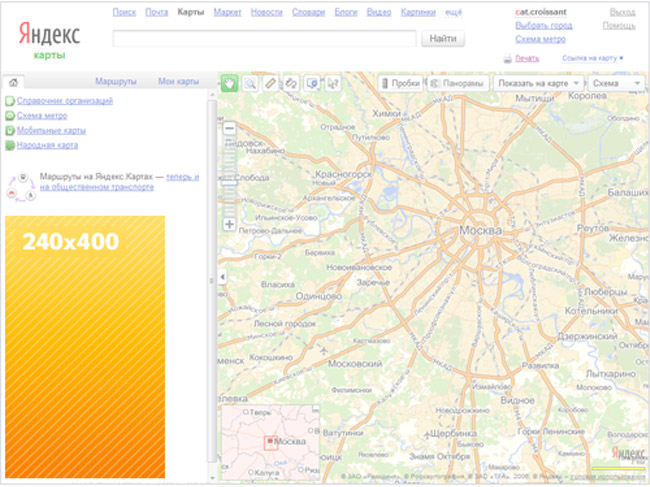
Task: Select the hand pan tool
Action: click(229, 83)
